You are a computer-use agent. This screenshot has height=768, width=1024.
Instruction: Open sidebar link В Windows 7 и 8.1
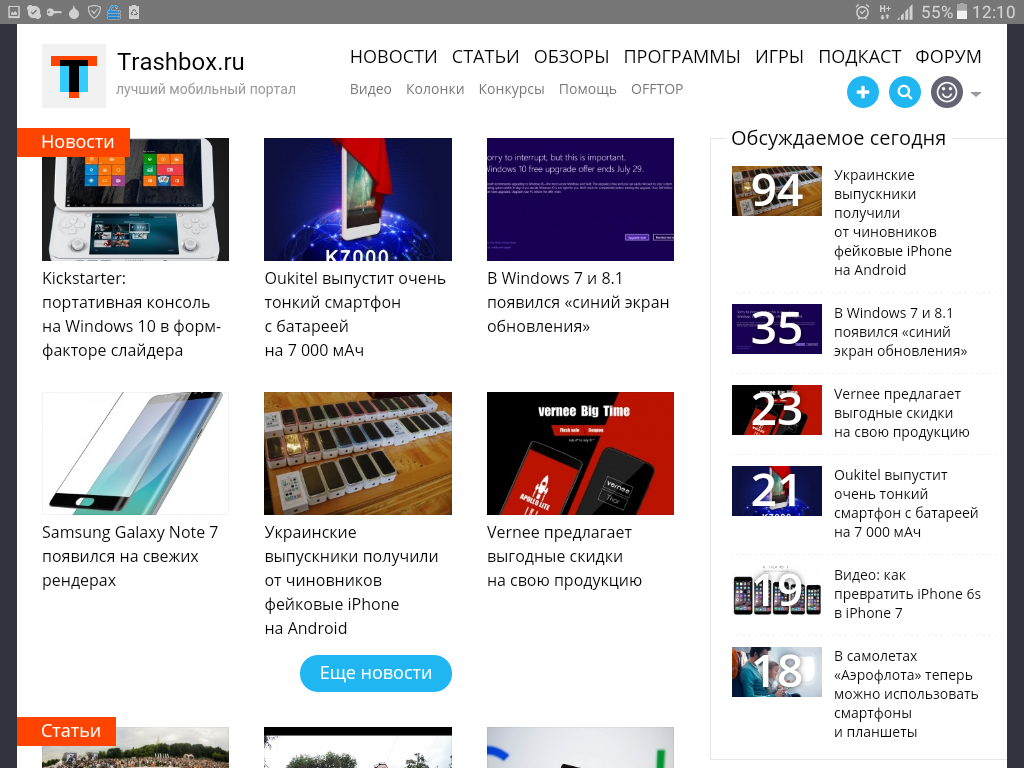(x=900, y=332)
